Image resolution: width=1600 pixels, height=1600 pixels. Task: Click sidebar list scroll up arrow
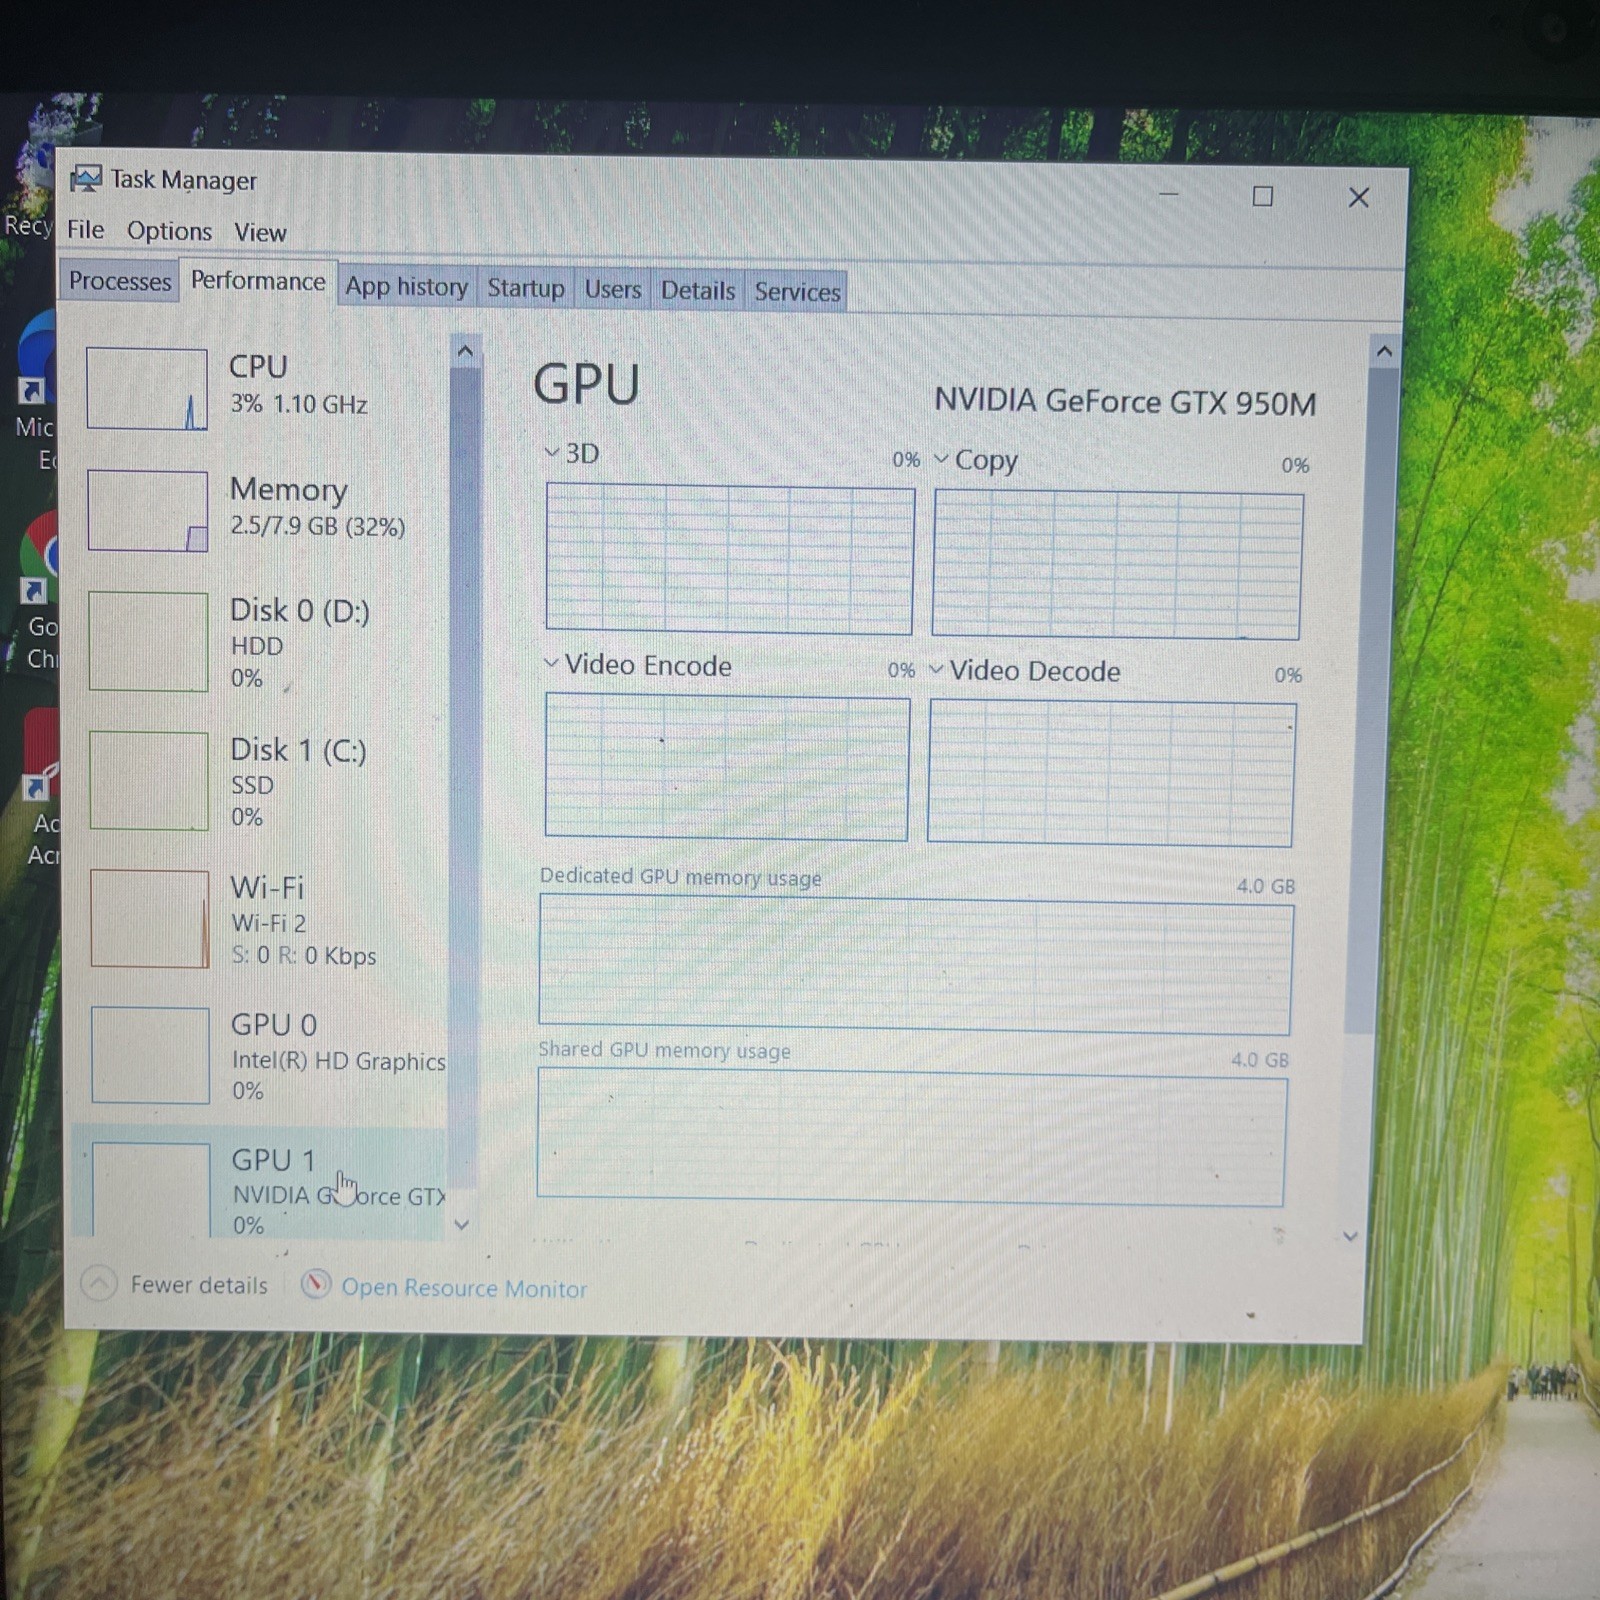(x=464, y=351)
